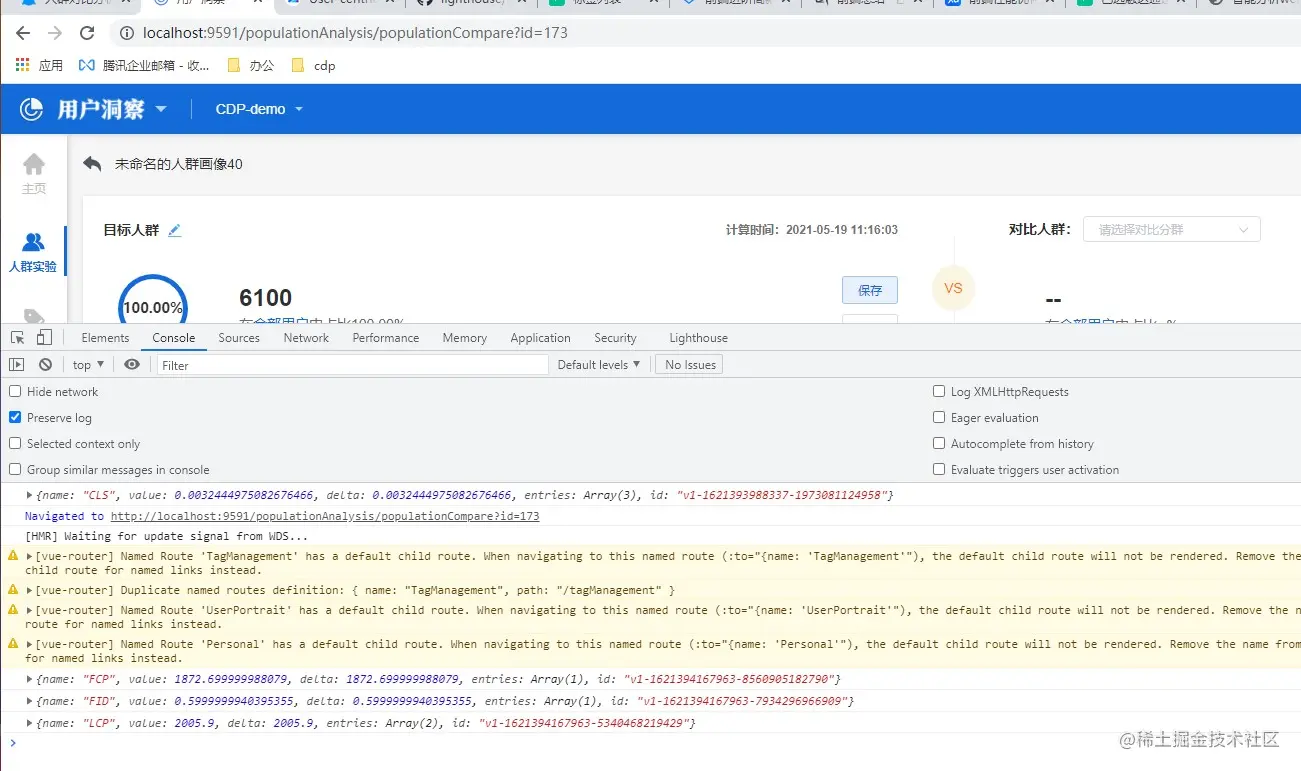Image resolution: width=1301 pixels, height=771 pixels.
Task: Toggle Autocomplete from history
Action: pyautogui.click(x=939, y=444)
